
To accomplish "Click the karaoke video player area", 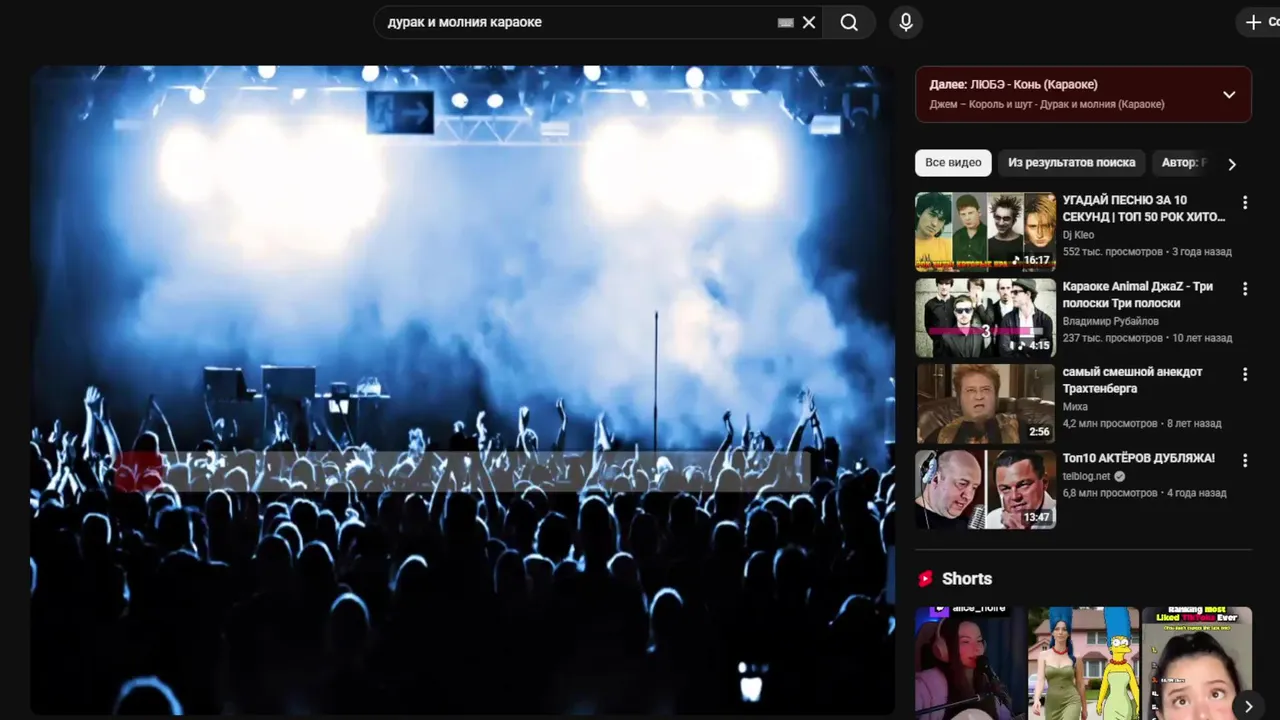I will pos(462,390).
